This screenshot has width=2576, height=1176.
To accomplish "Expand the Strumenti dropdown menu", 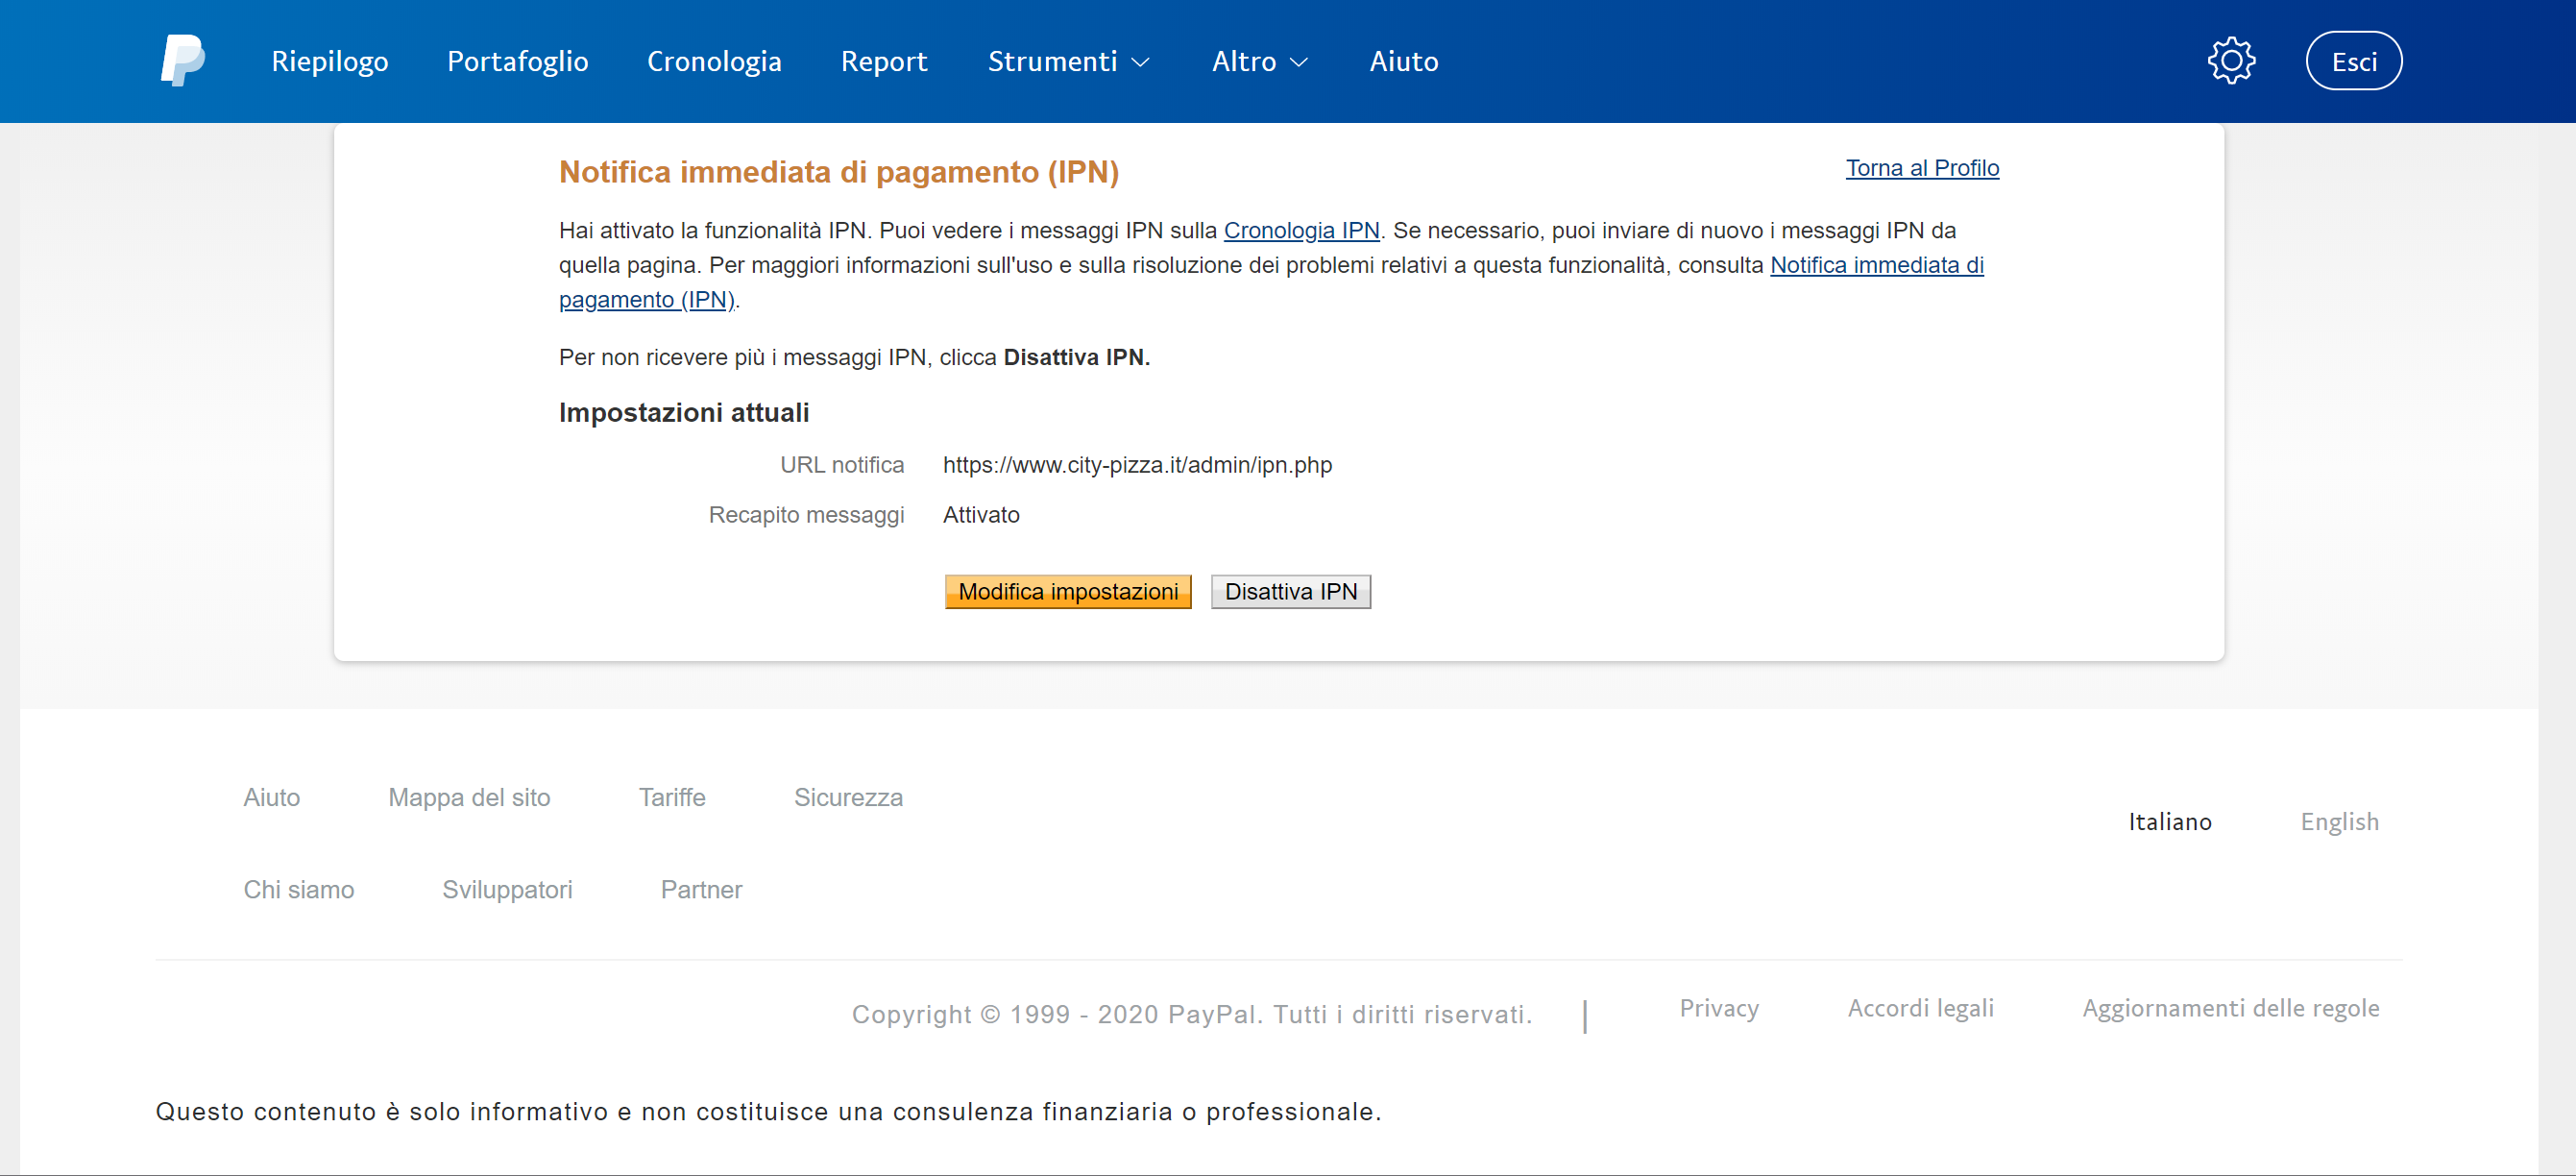I will (x=1067, y=61).
